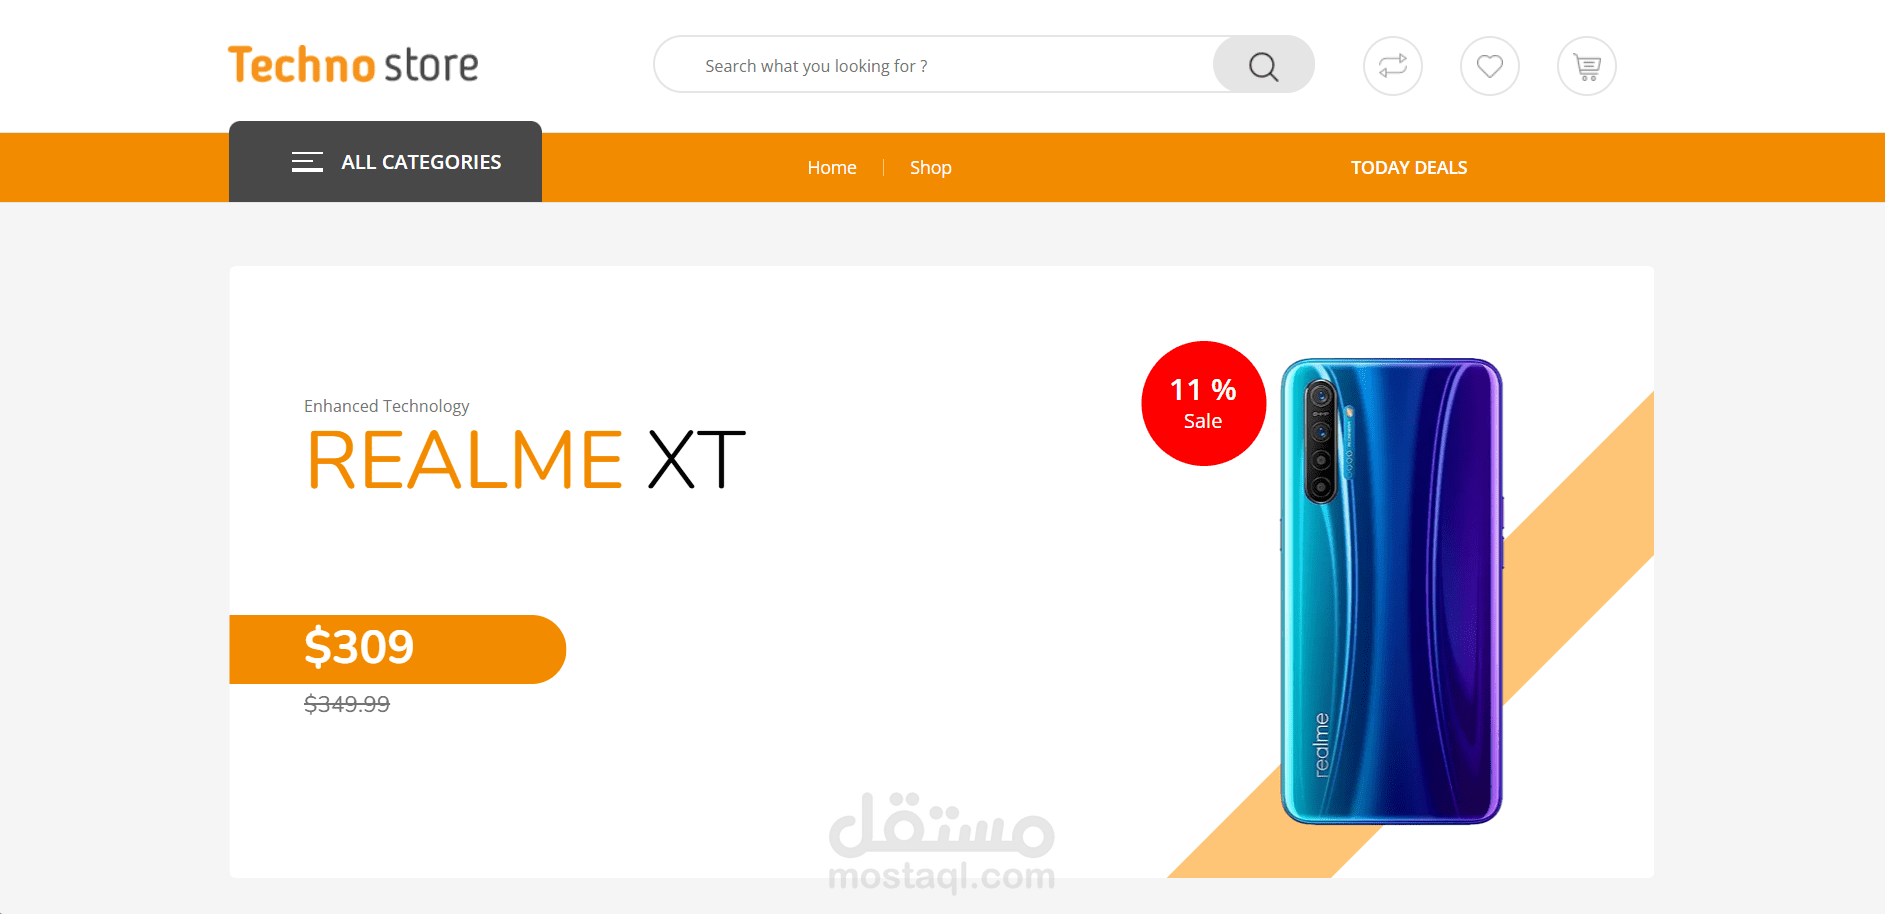The height and width of the screenshot is (914, 1885).
Task: Click the Realme XT phone image
Action: click(1391, 591)
